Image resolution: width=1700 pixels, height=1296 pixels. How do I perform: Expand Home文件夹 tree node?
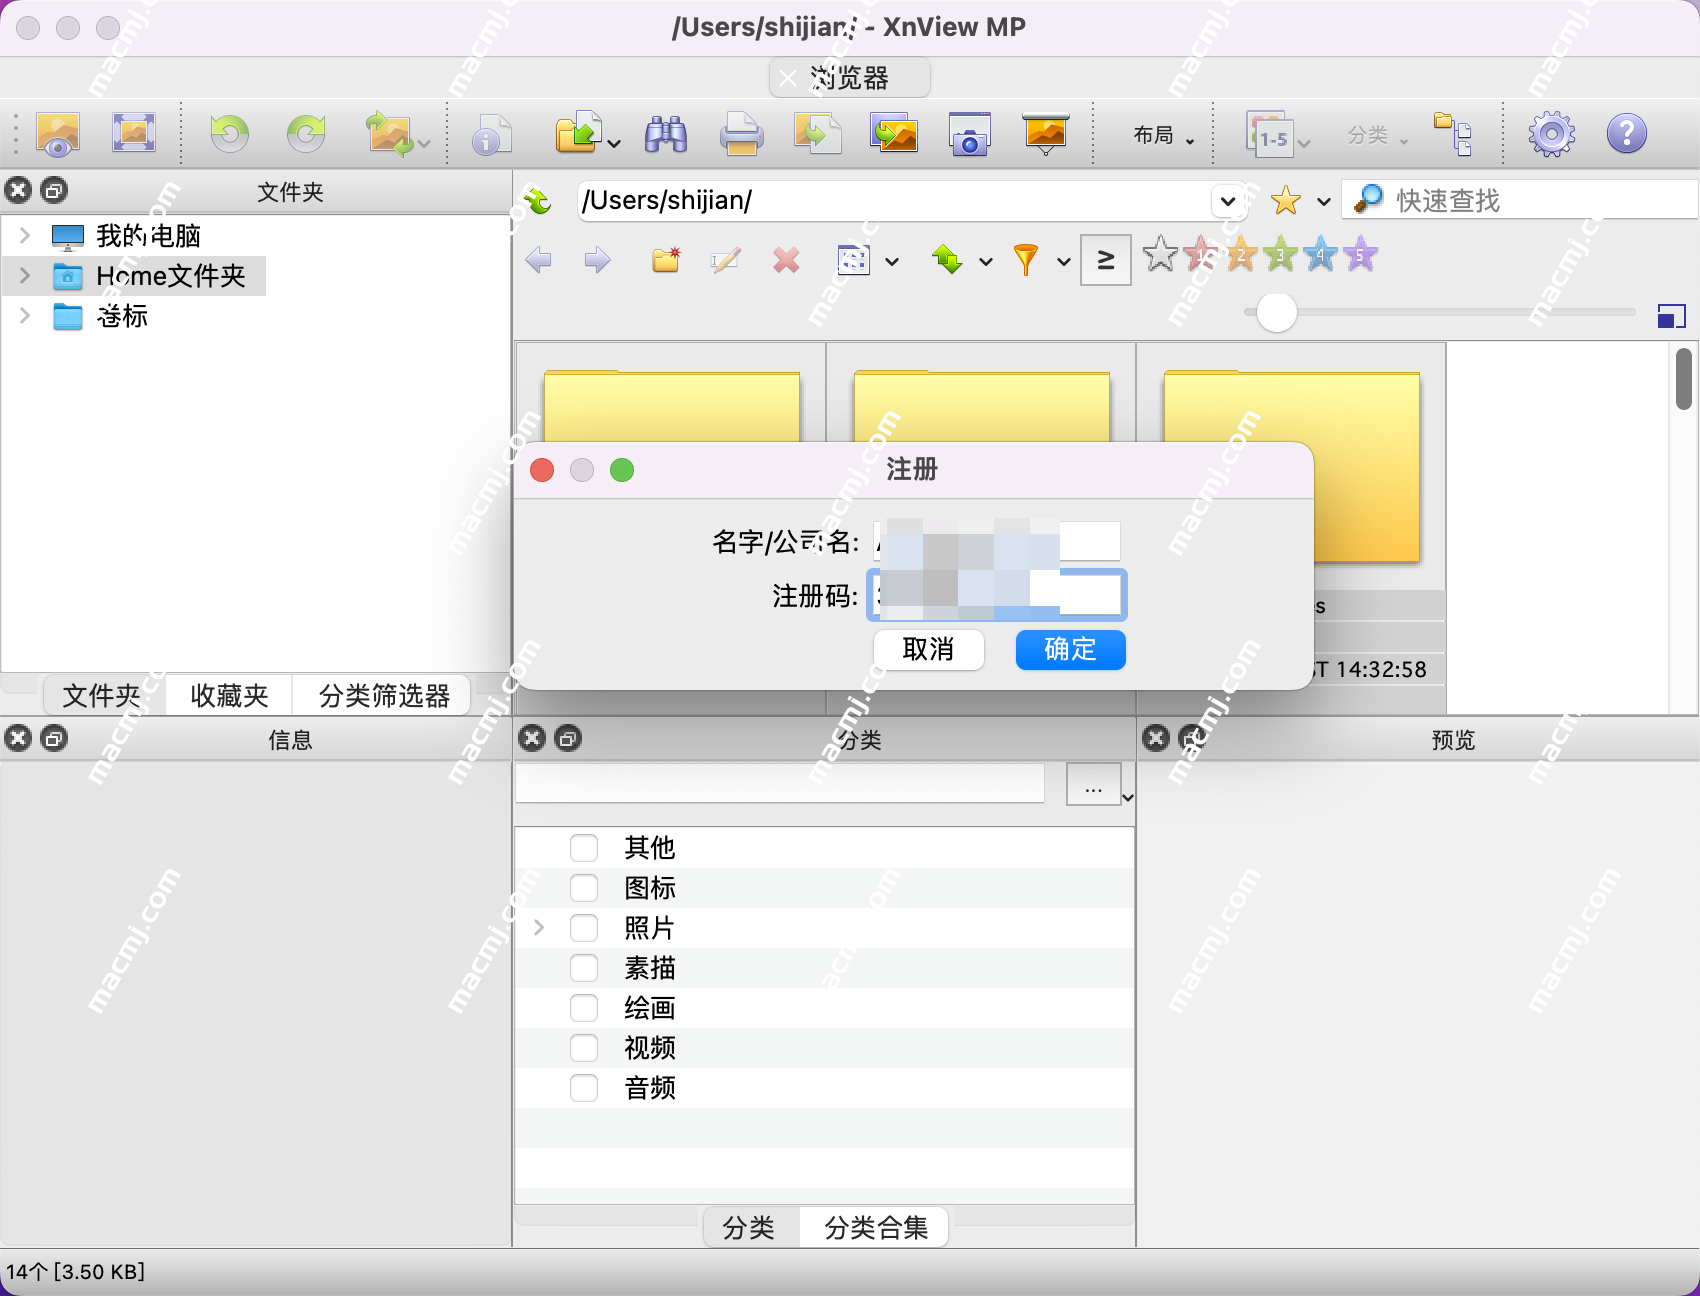pyautogui.click(x=25, y=276)
